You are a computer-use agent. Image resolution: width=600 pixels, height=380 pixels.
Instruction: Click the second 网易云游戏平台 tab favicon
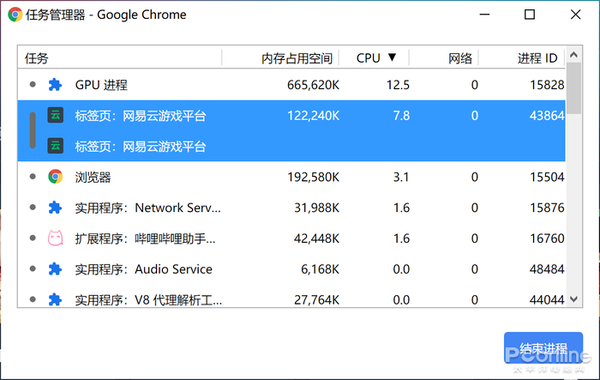[x=55, y=146]
